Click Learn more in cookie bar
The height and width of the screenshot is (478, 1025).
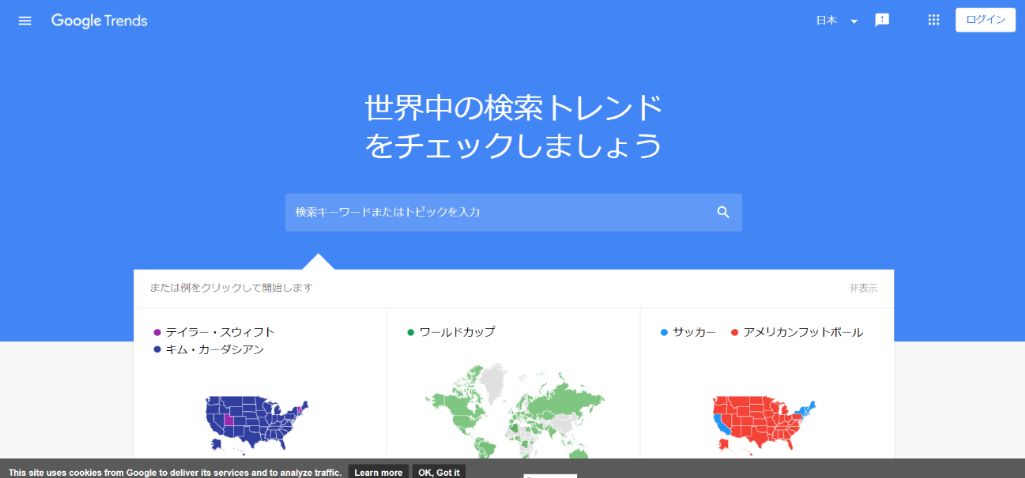[378, 473]
